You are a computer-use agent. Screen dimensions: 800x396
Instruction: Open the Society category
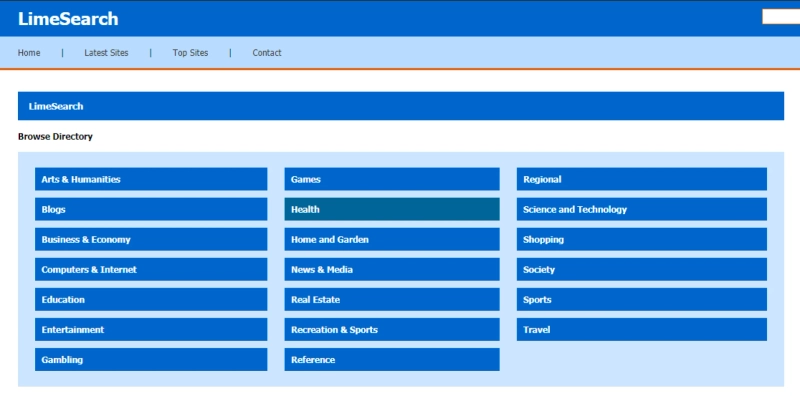642,269
